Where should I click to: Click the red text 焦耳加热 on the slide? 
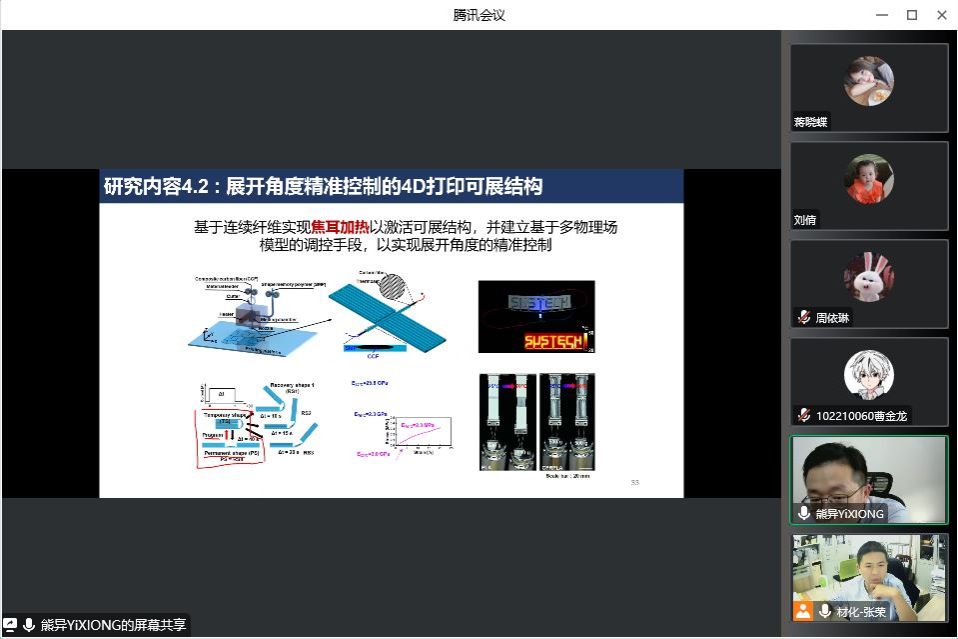(x=341, y=227)
